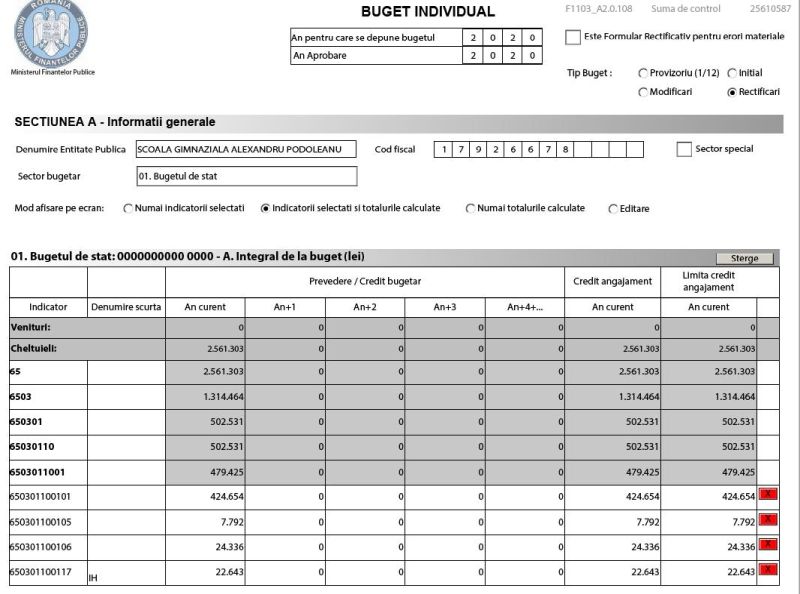Choose the Modificari budget type
The height and width of the screenshot is (594, 800).
[x=643, y=92]
